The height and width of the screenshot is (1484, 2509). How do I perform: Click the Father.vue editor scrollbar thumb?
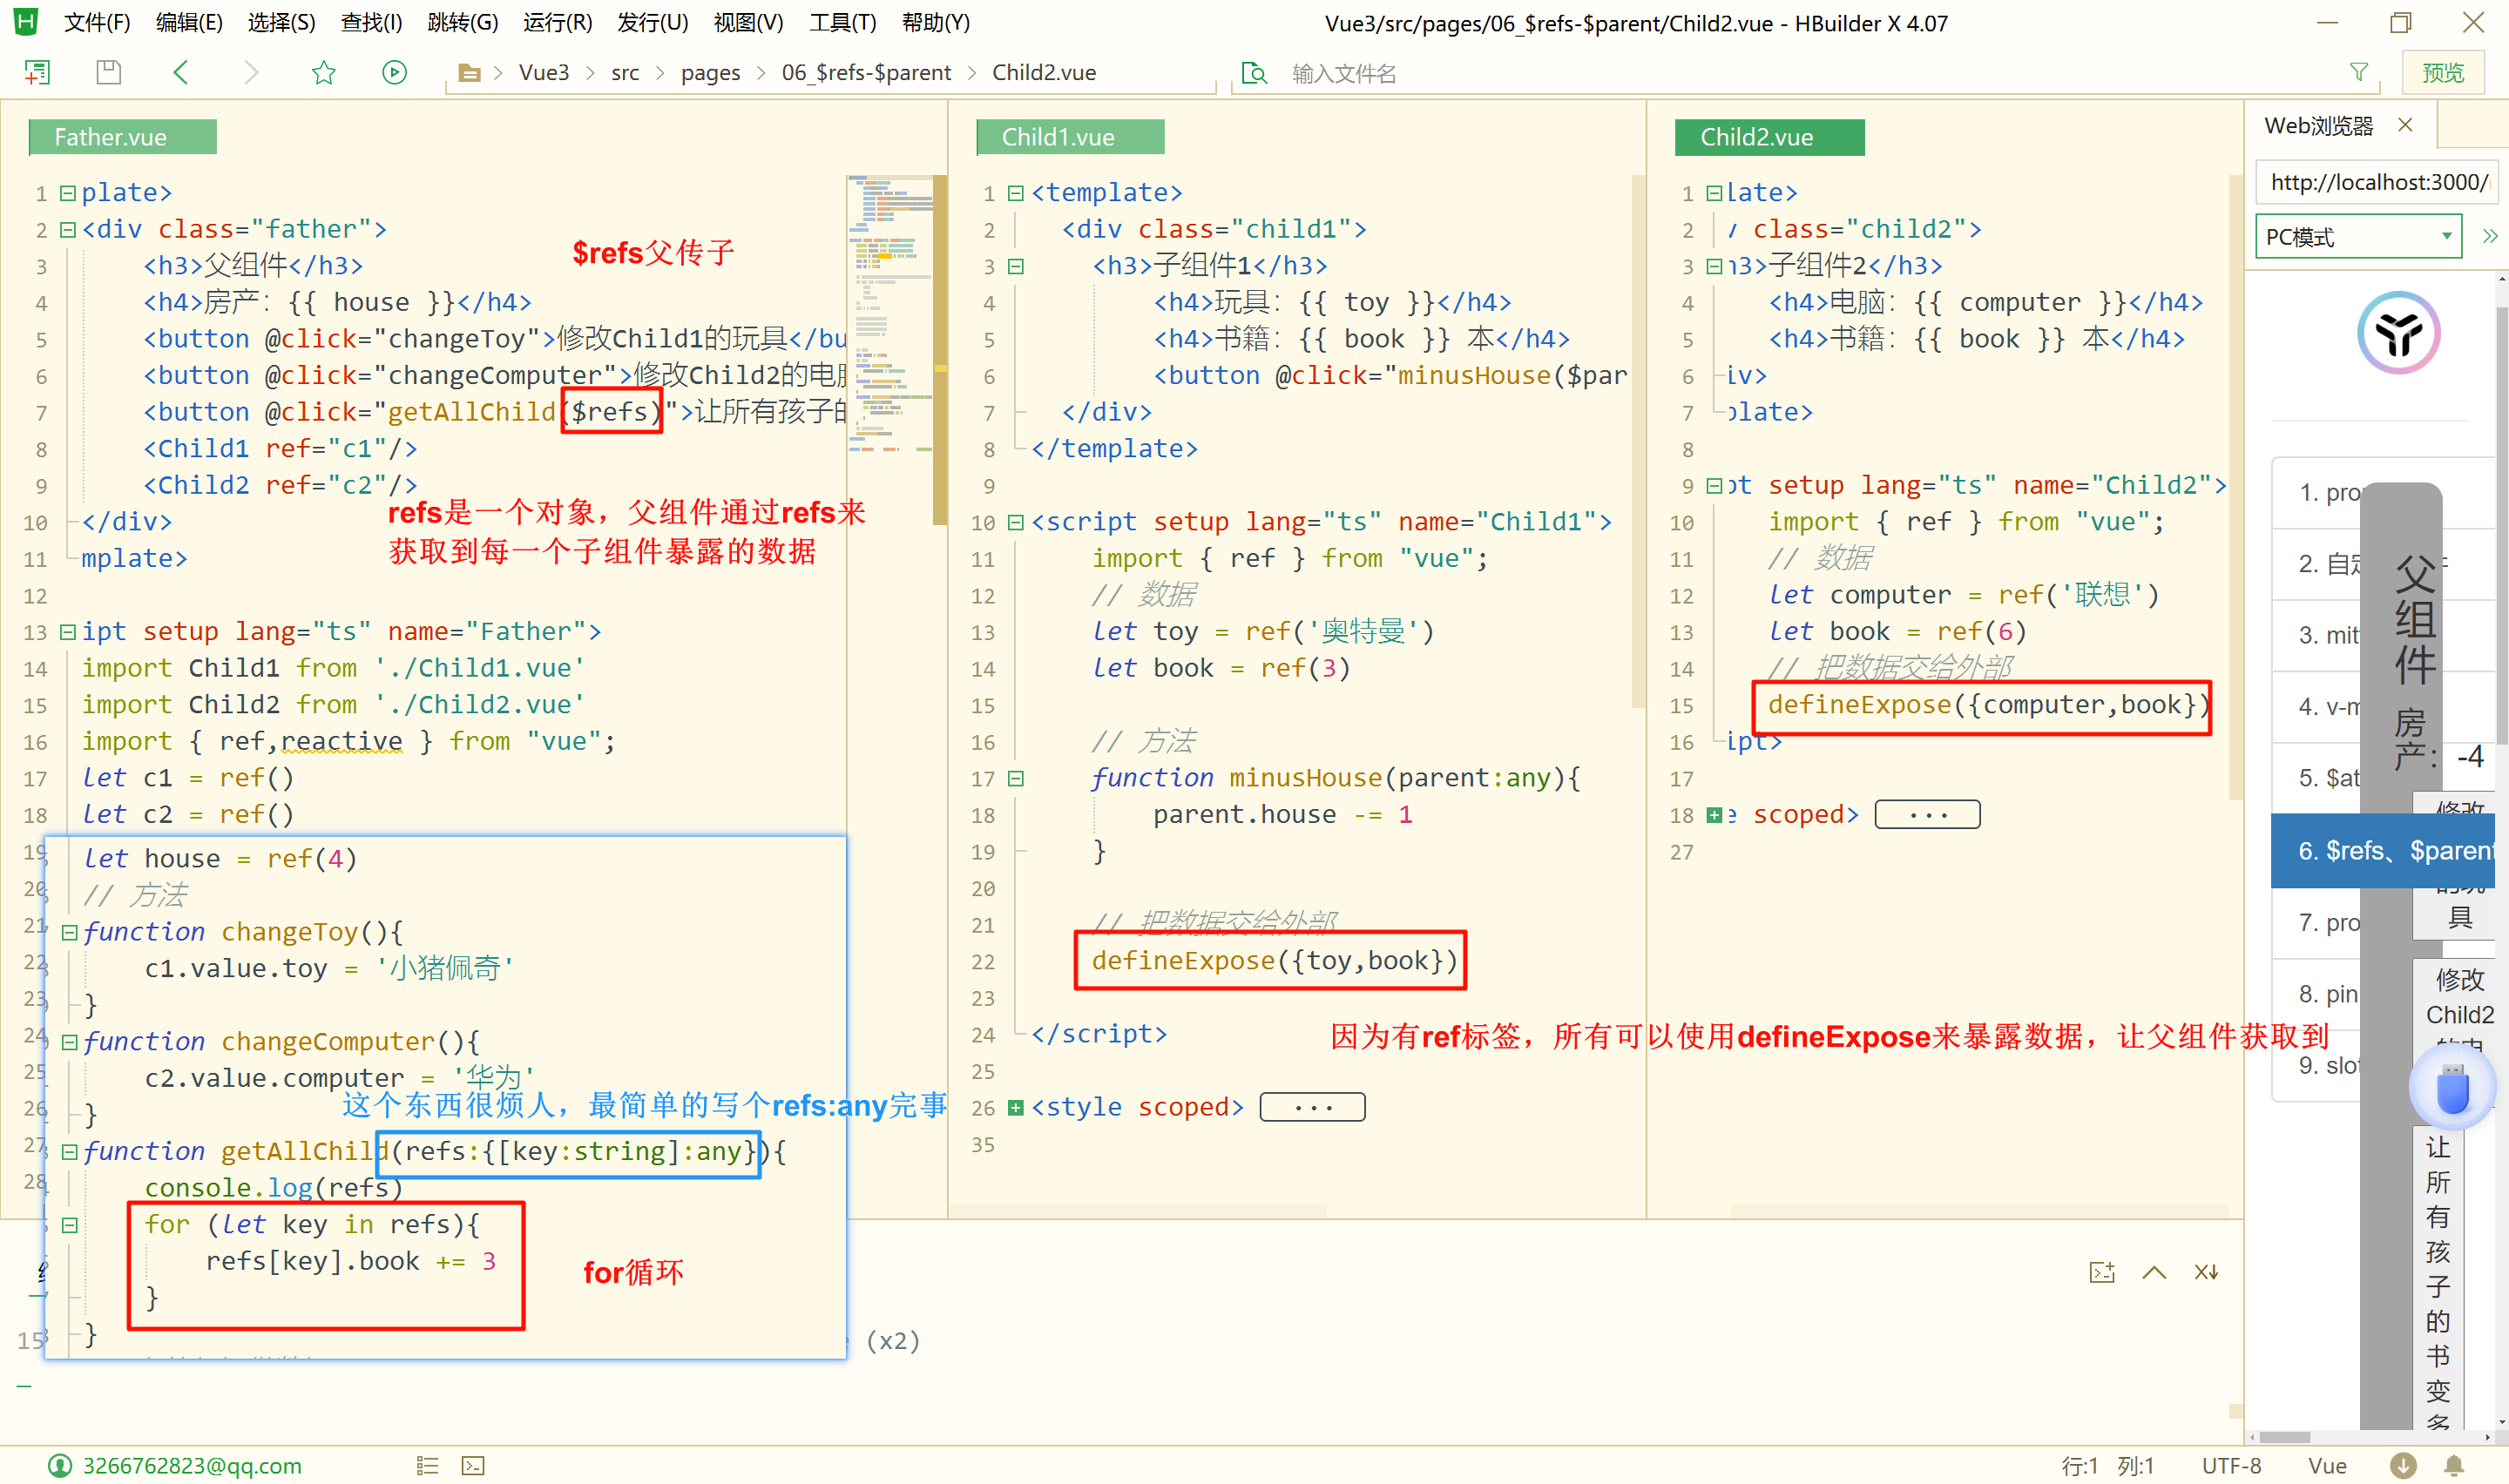click(939, 350)
